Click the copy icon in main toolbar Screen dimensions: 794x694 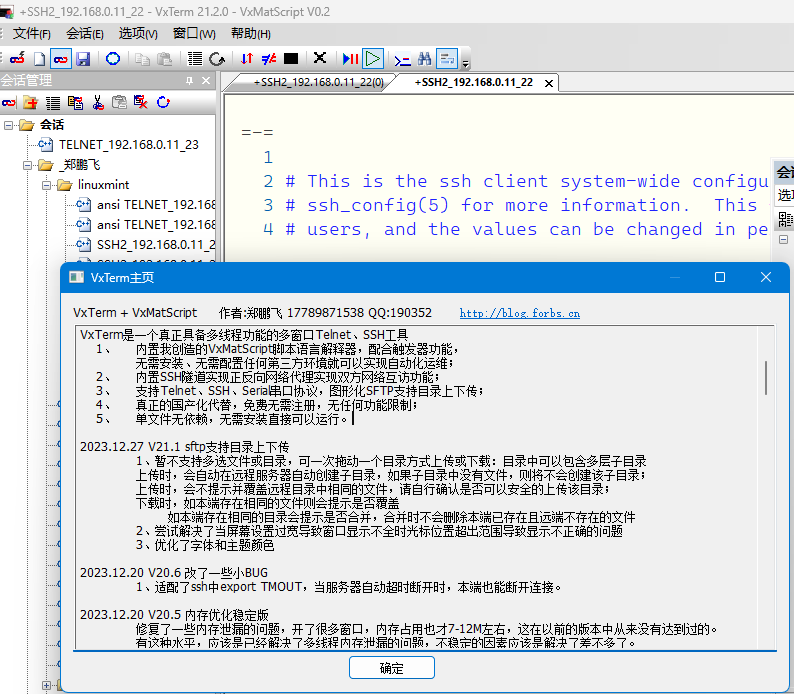(x=142, y=59)
